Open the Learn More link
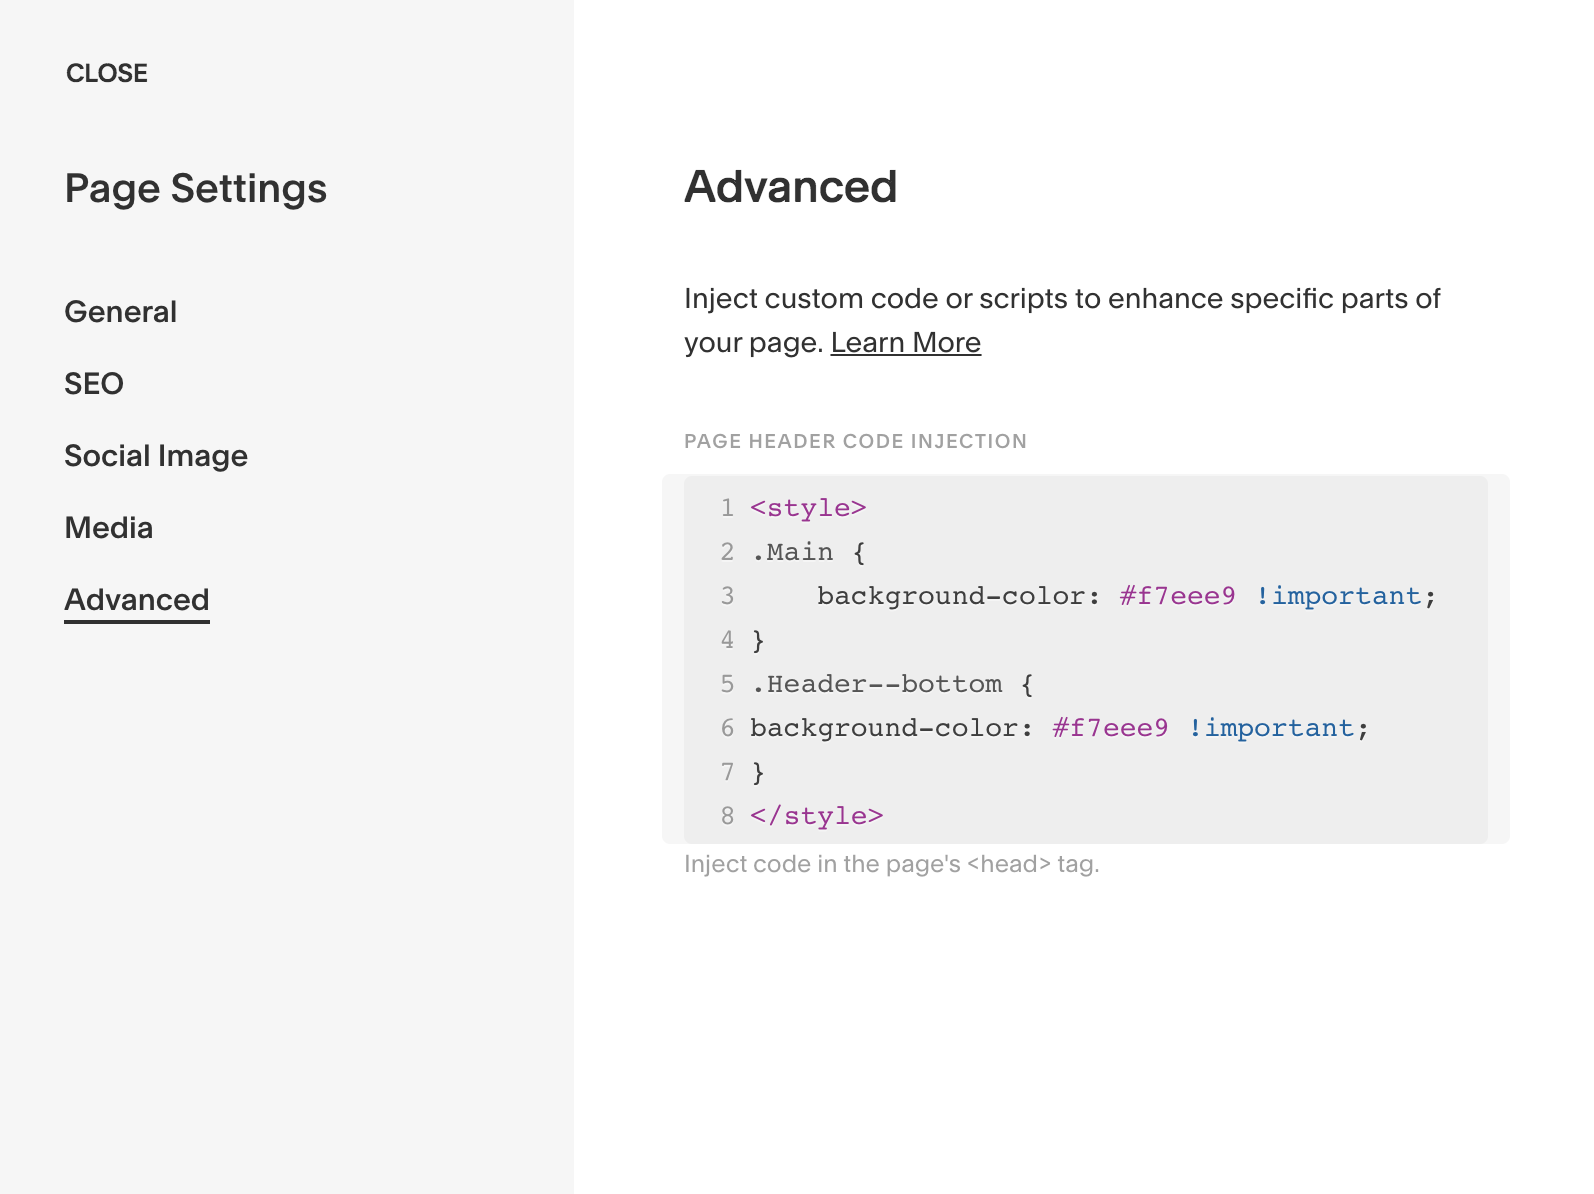The height and width of the screenshot is (1194, 1594). coord(906,343)
